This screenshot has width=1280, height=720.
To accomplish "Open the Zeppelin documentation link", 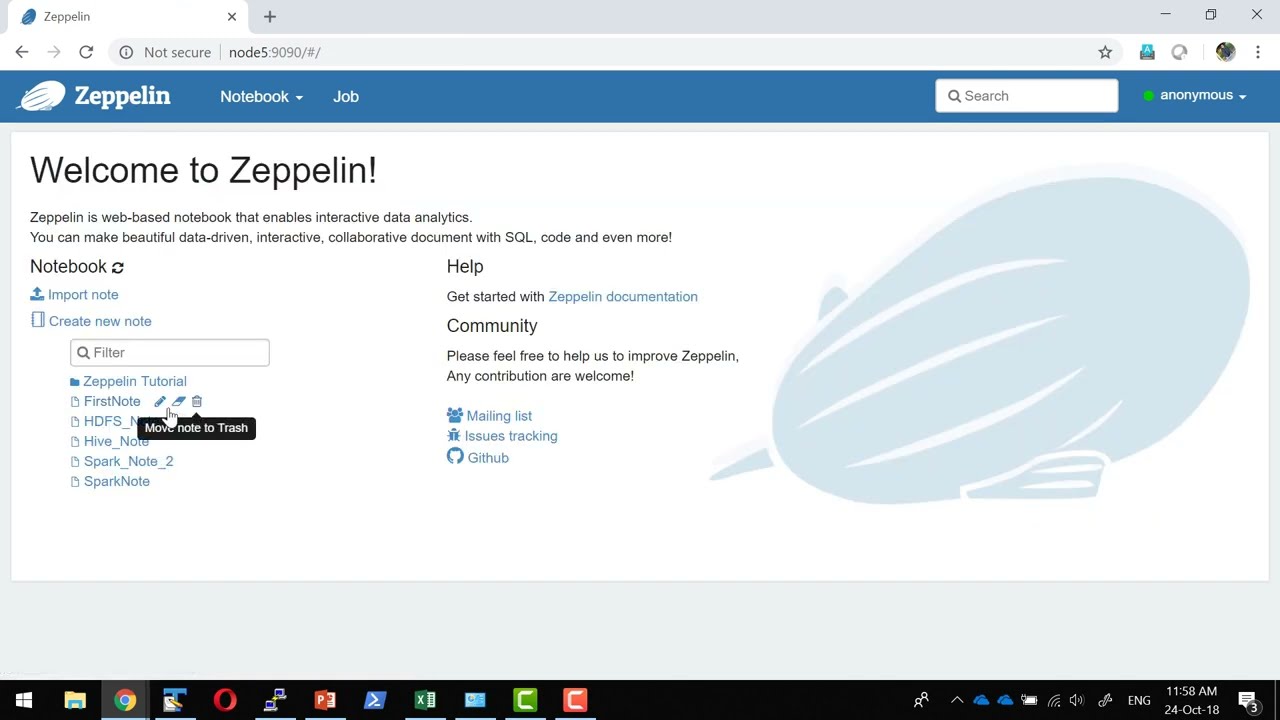I will 623,296.
